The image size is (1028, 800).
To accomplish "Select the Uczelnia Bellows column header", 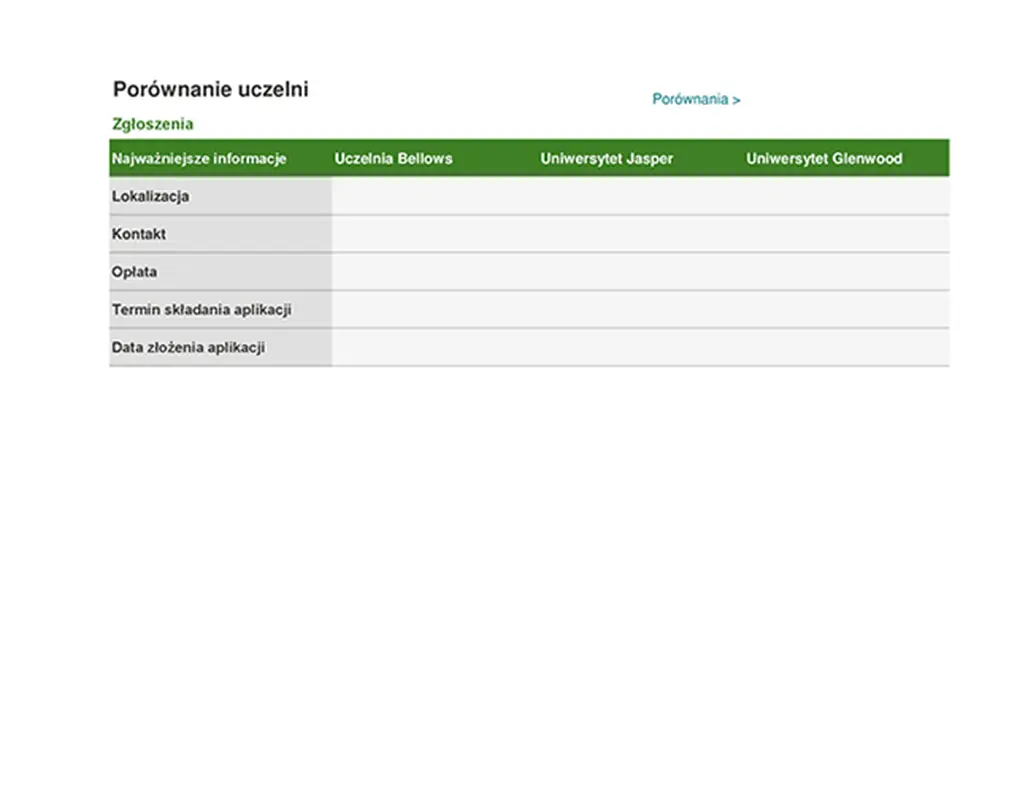I will point(393,159).
